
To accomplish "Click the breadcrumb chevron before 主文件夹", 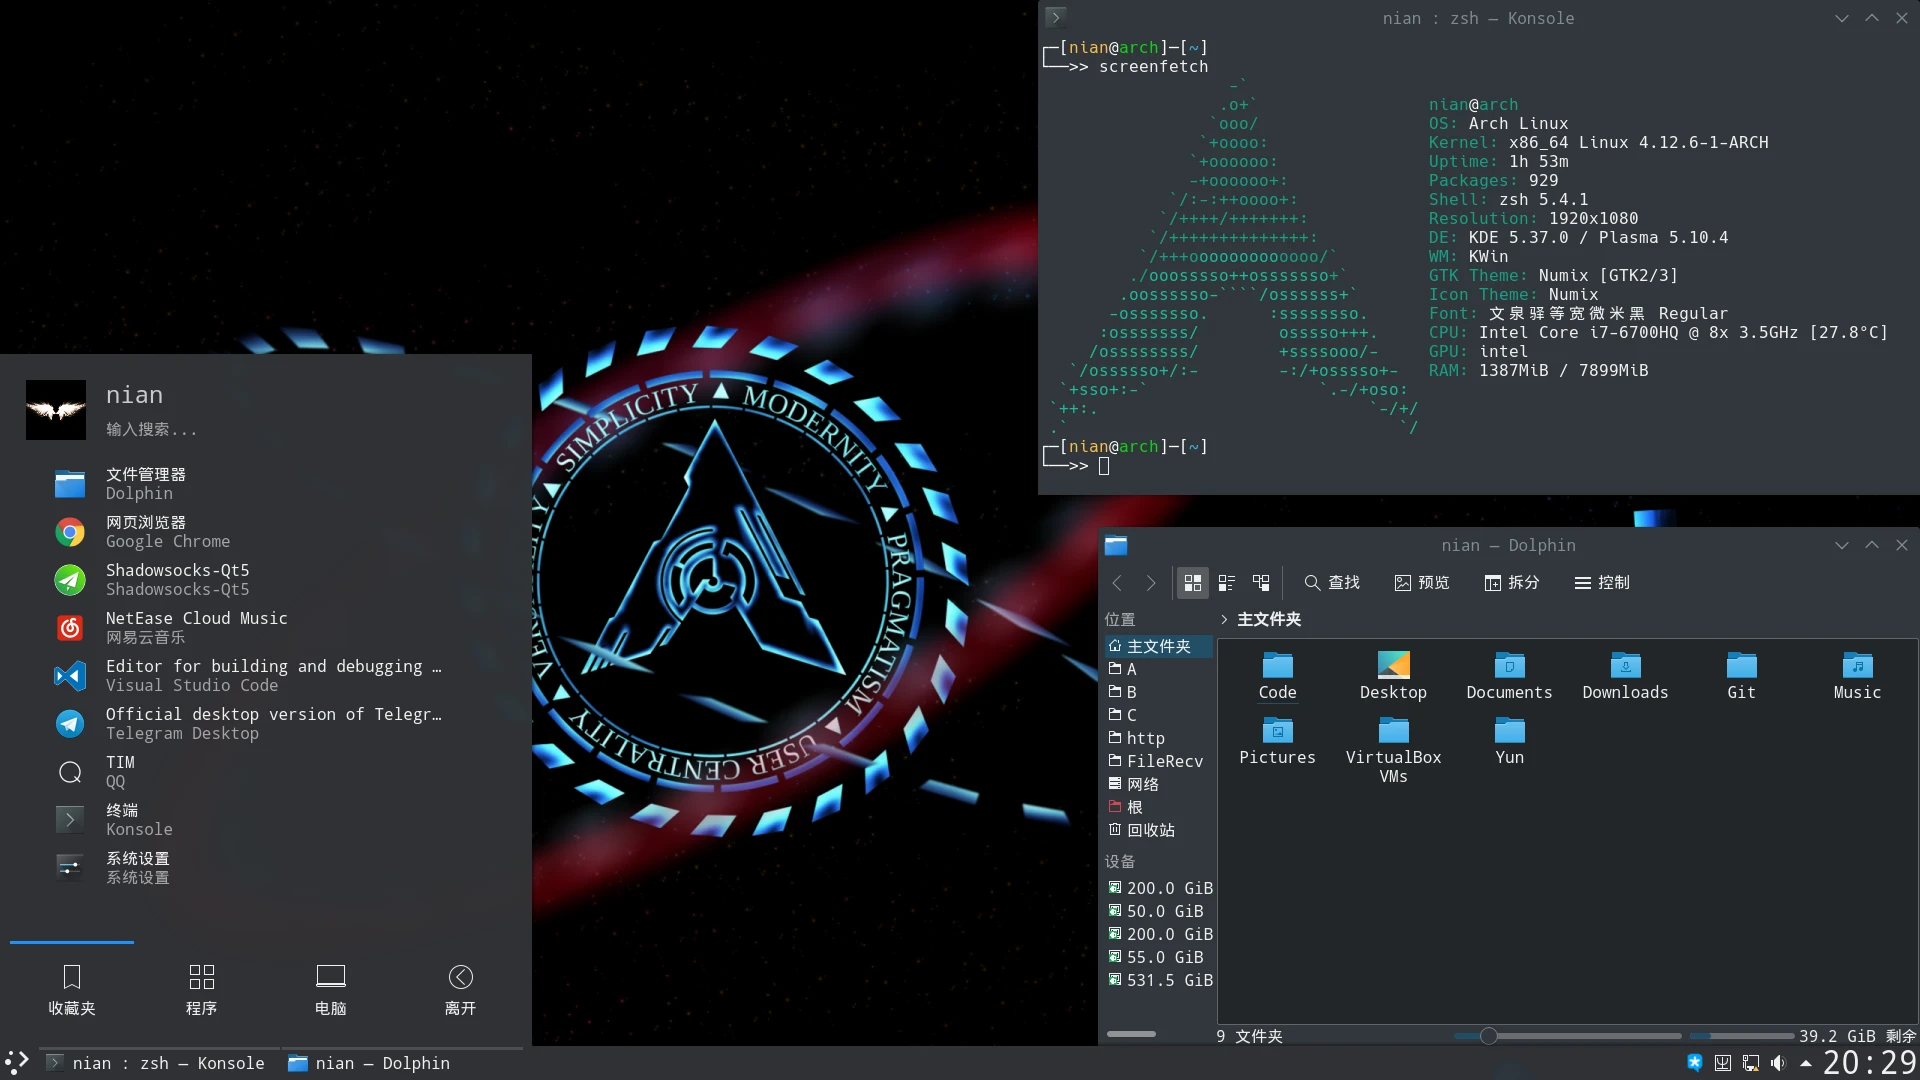I will click(1224, 620).
